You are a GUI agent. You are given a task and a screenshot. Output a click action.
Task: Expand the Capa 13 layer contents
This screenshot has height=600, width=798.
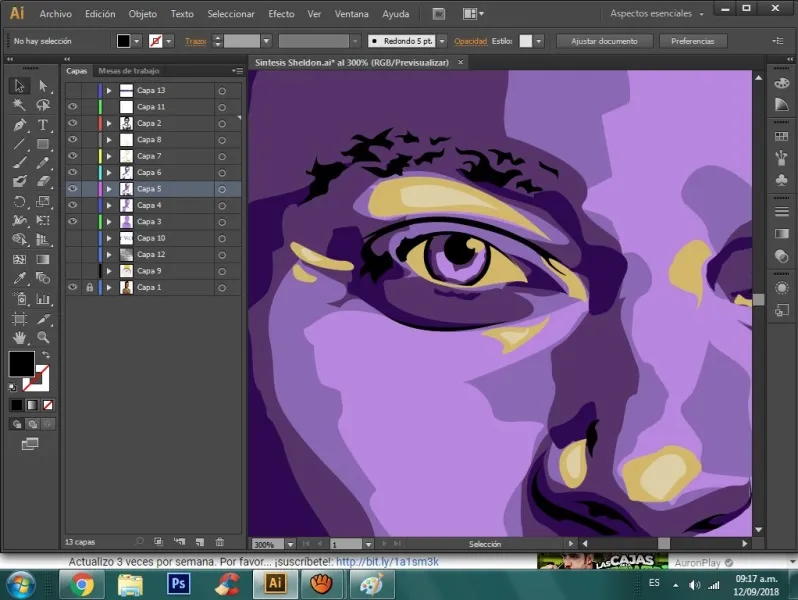[x=109, y=90]
